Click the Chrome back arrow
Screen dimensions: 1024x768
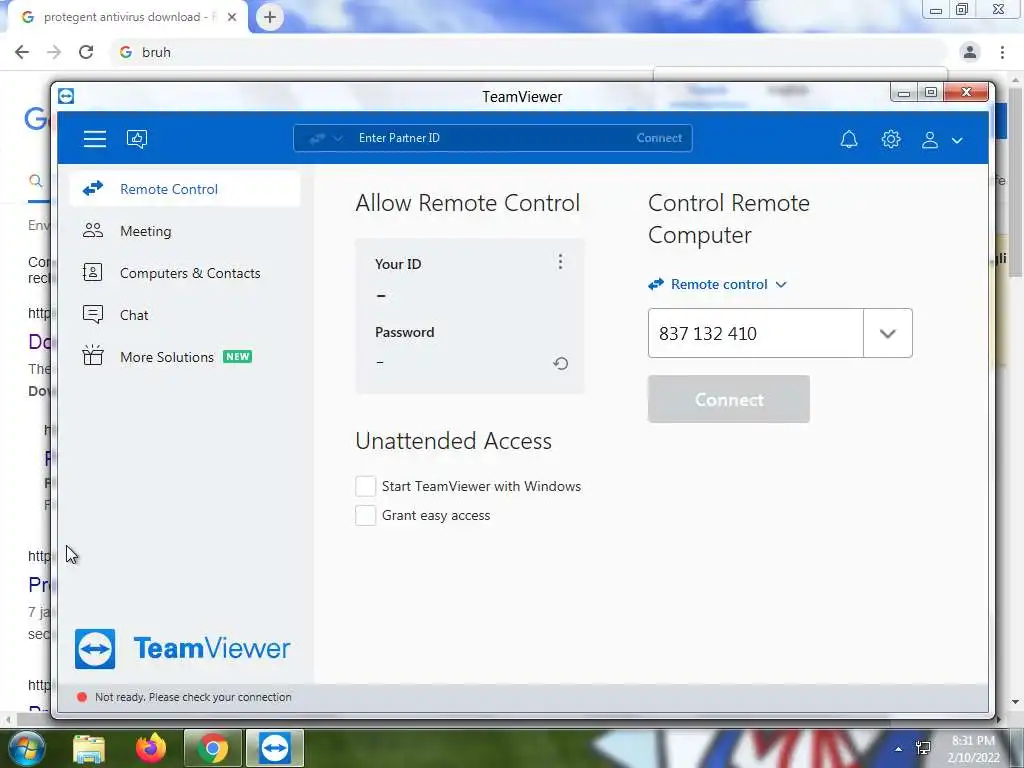(22, 52)
